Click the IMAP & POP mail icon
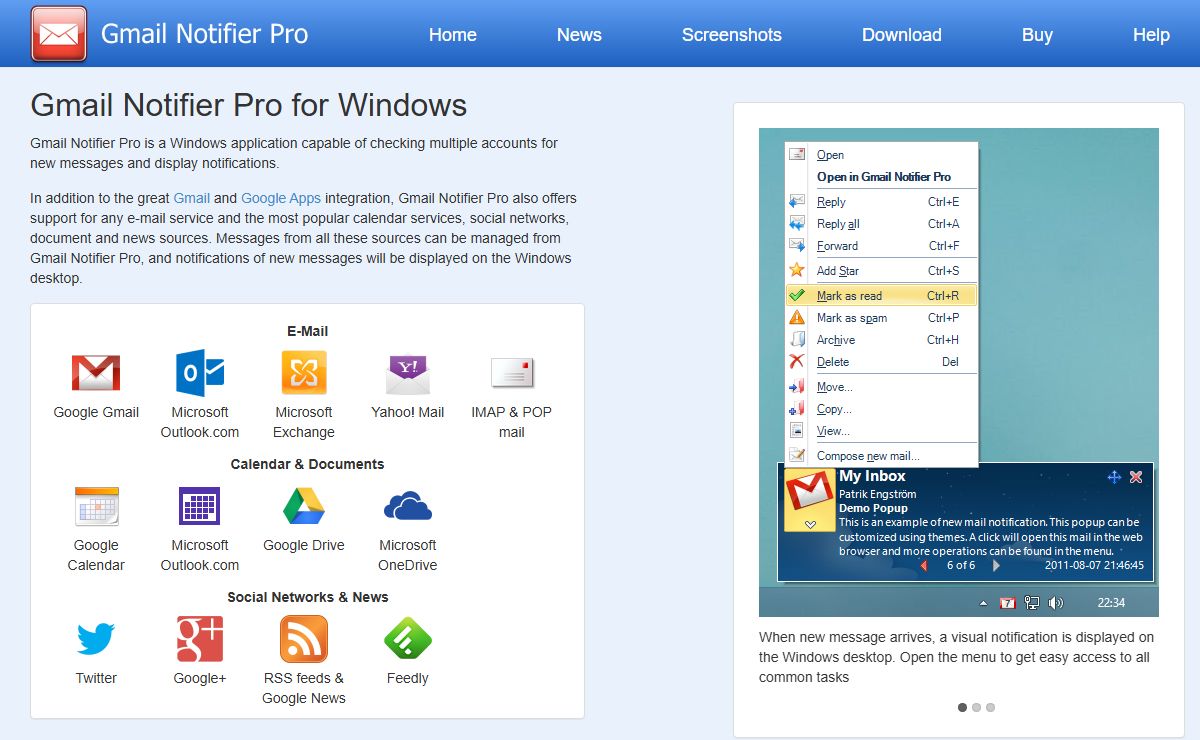1200x740 pixels. click(512, 373)
